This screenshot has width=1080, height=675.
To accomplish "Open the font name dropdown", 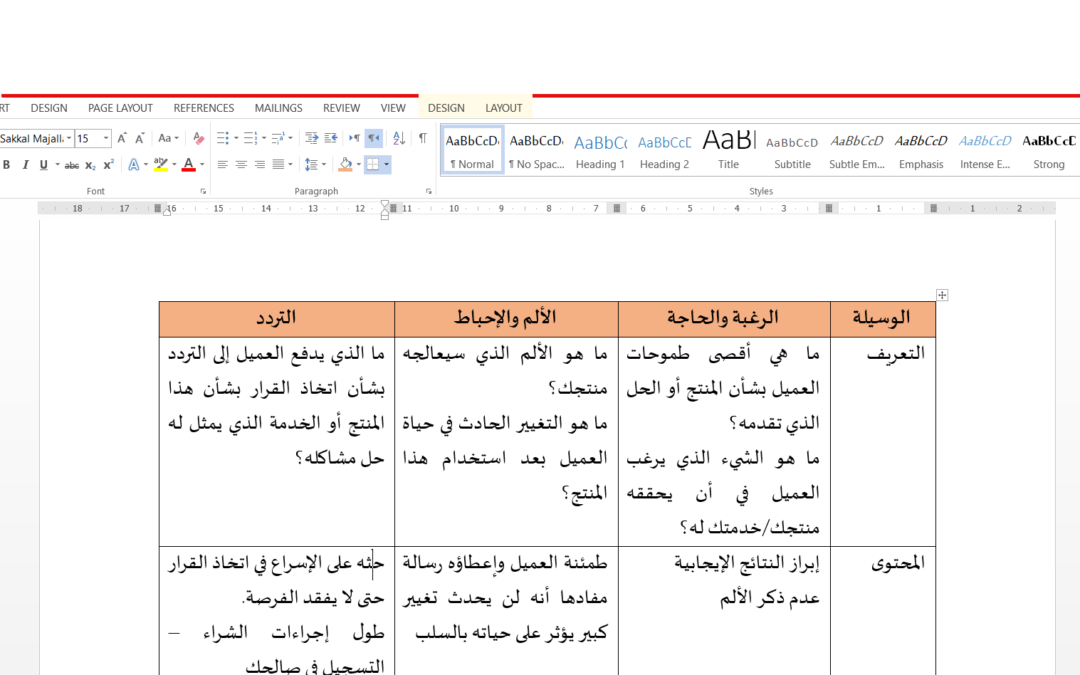I will tap(68, 139).
